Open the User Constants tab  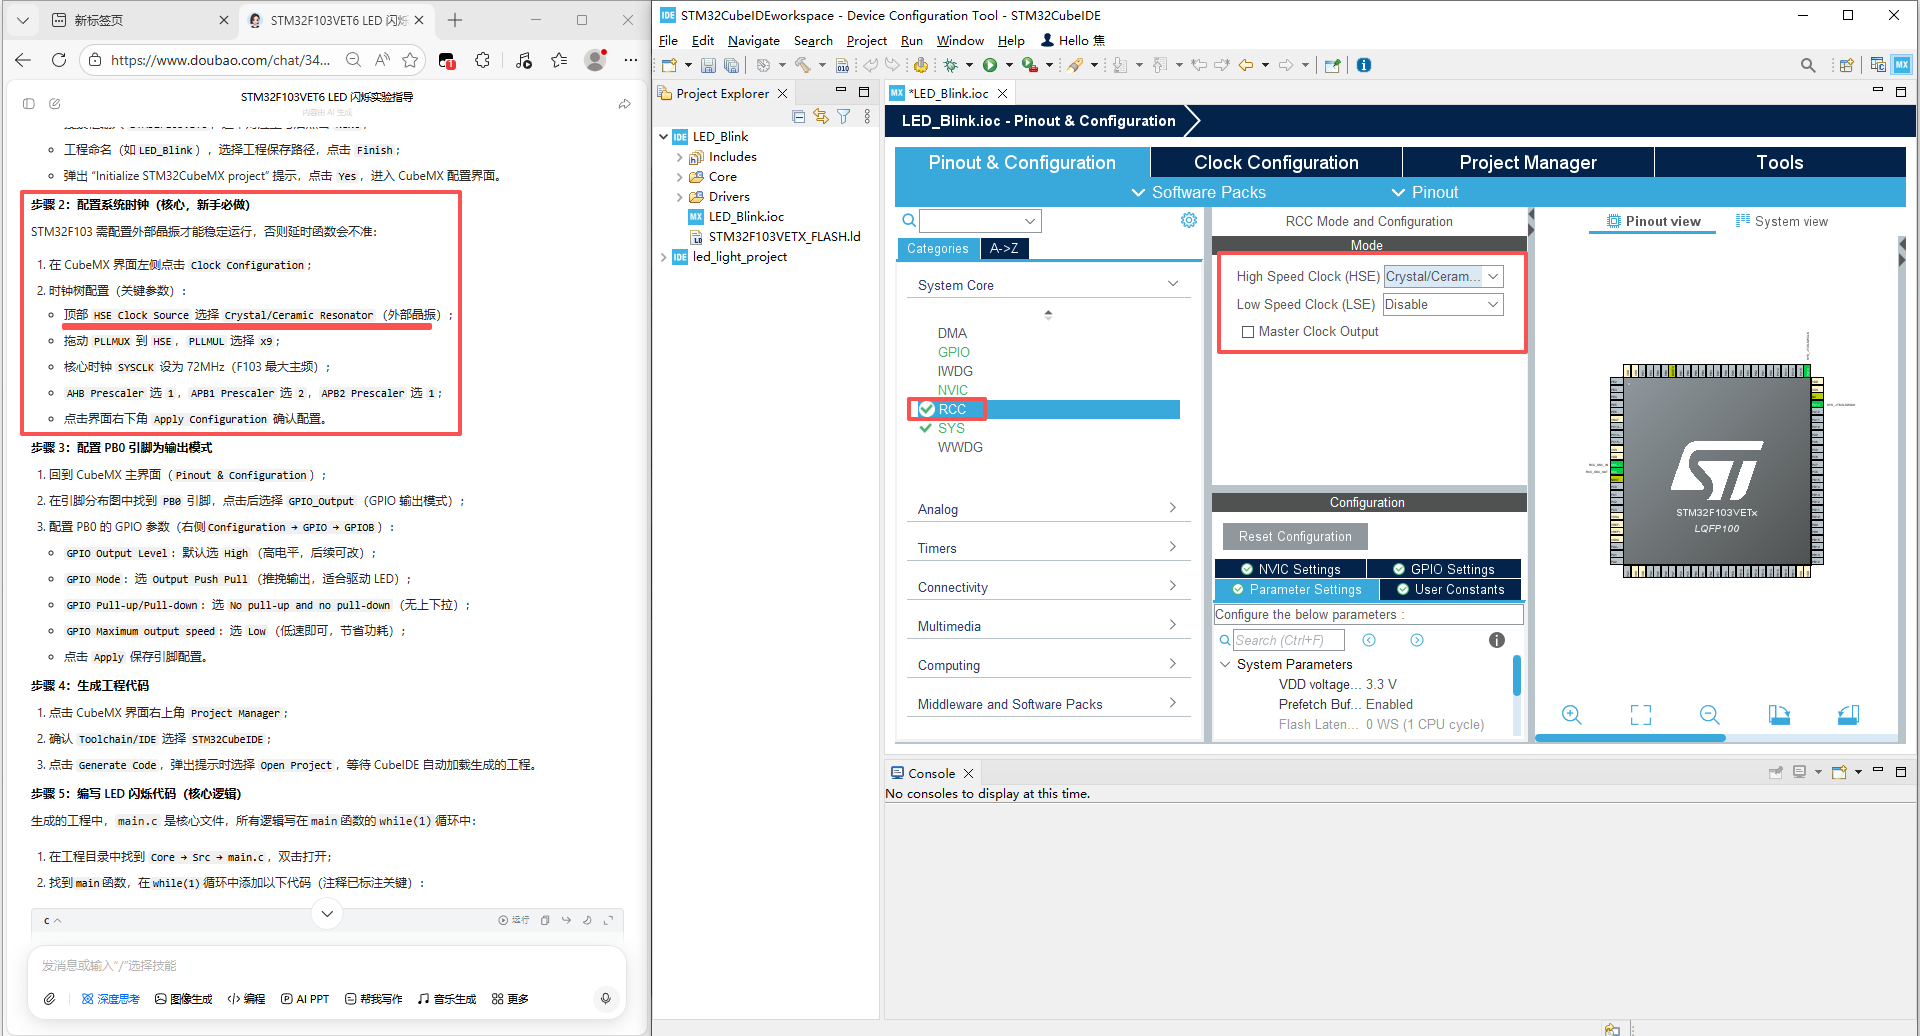(x=1450, y=589)
